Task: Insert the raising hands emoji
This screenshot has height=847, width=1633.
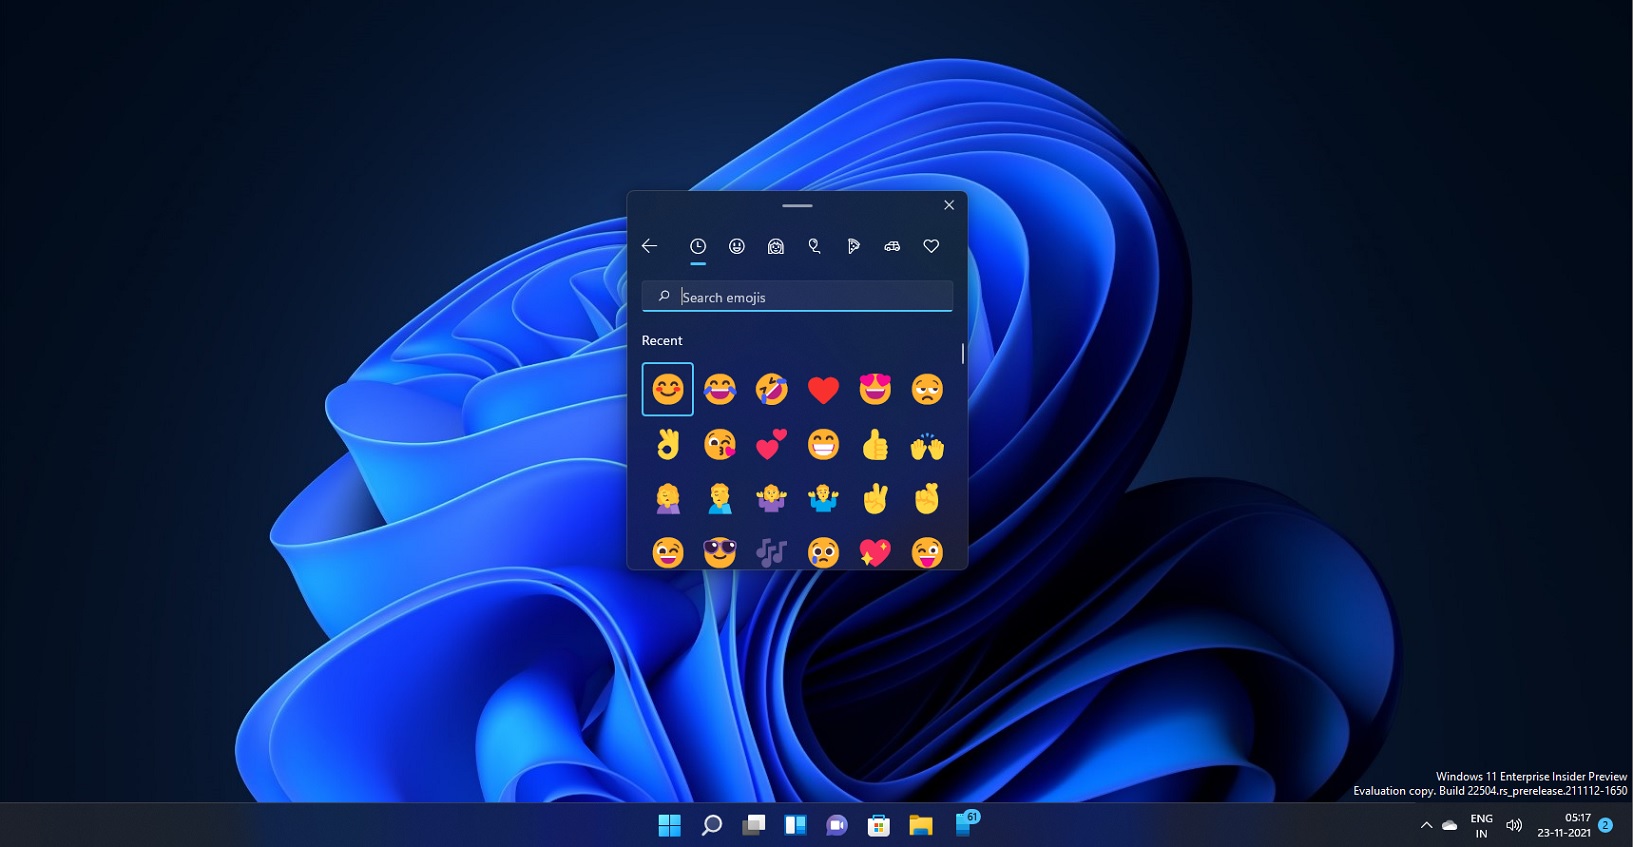Action: (927, 444)
